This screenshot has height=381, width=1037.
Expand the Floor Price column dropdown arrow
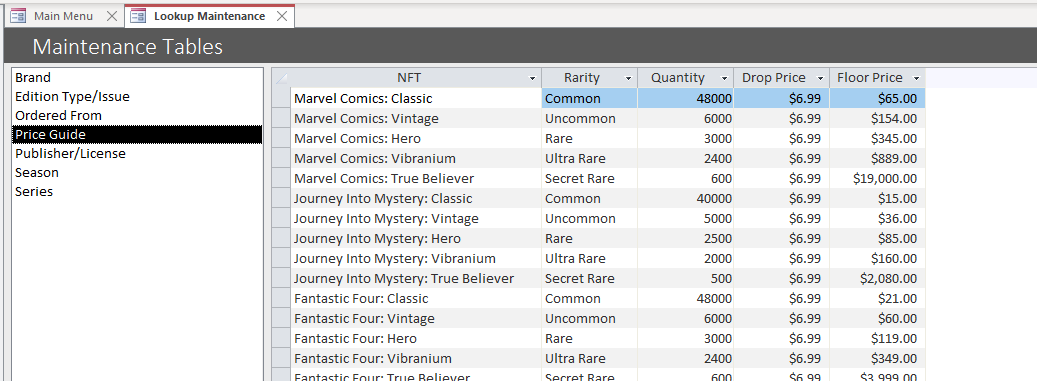(x=916, y=78)
